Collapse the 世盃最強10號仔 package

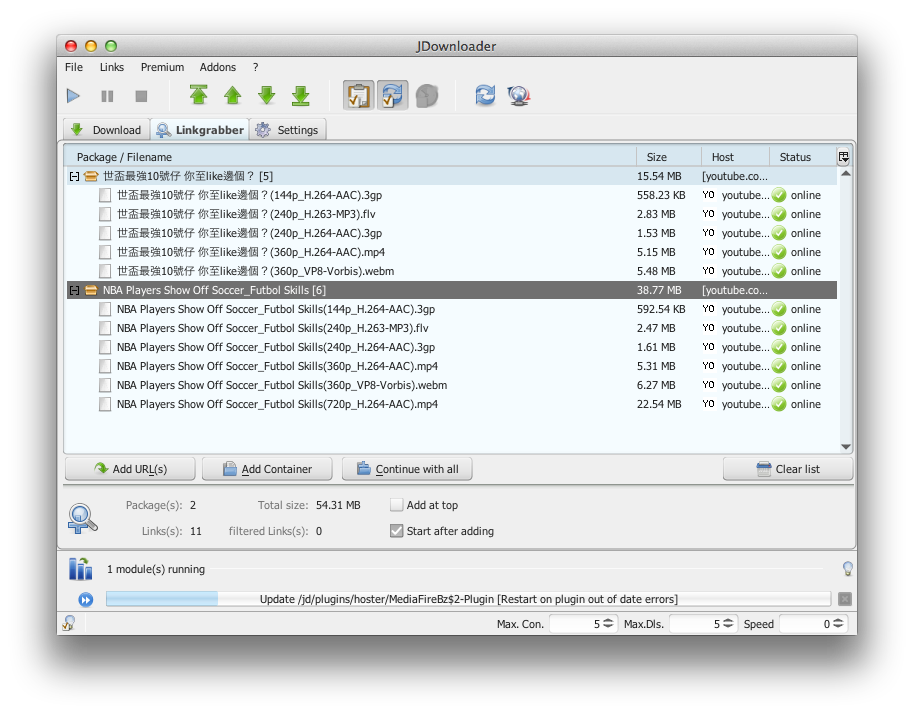click(74, 176)
